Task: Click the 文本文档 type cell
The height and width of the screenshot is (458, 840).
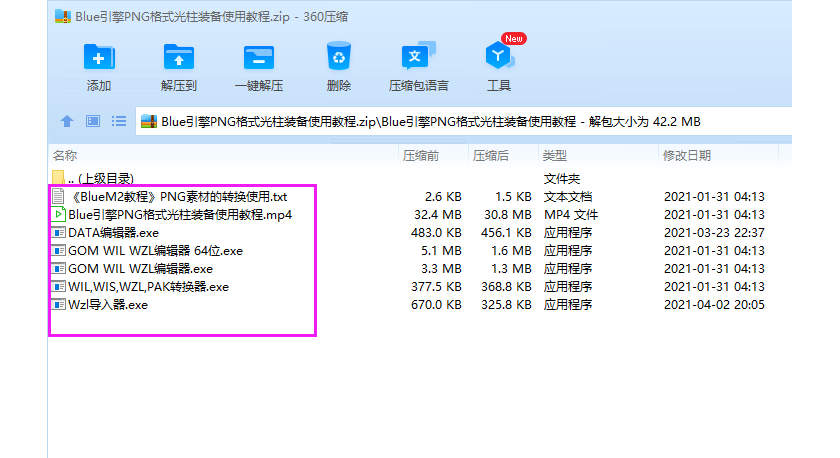Action: [x=568, y=197]
